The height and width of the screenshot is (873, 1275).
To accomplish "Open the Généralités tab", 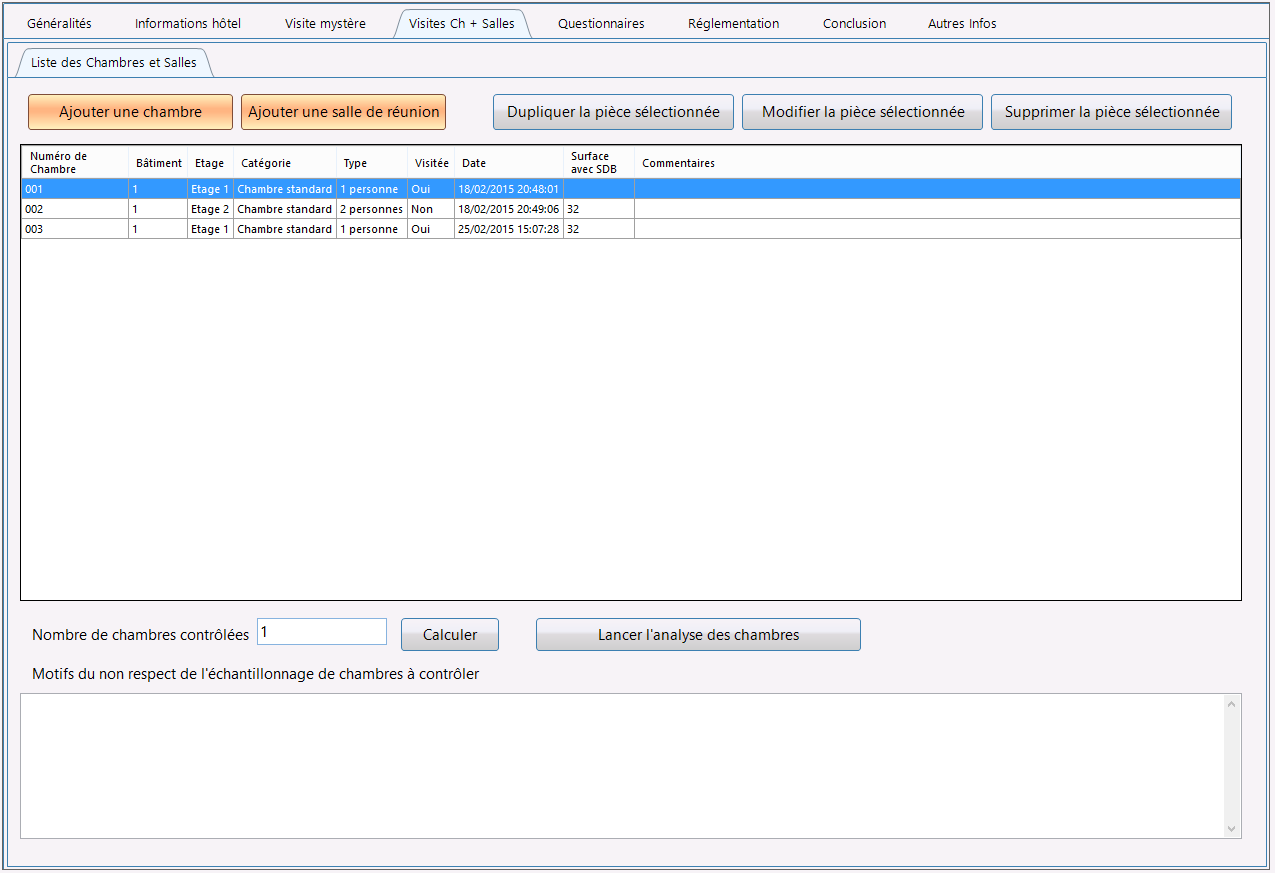I will (x=59, y=23).
